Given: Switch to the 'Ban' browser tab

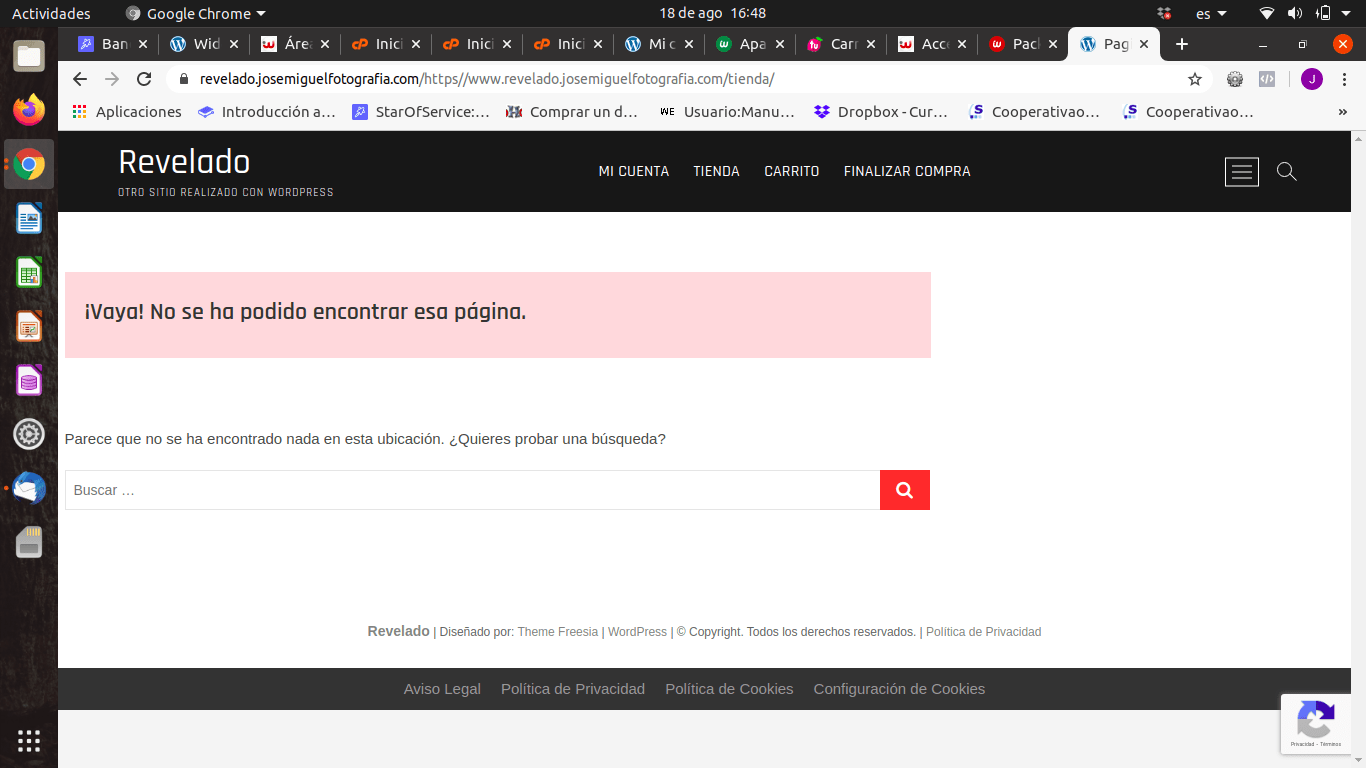Looking at the screenshot, I should (x=113, y=44).
